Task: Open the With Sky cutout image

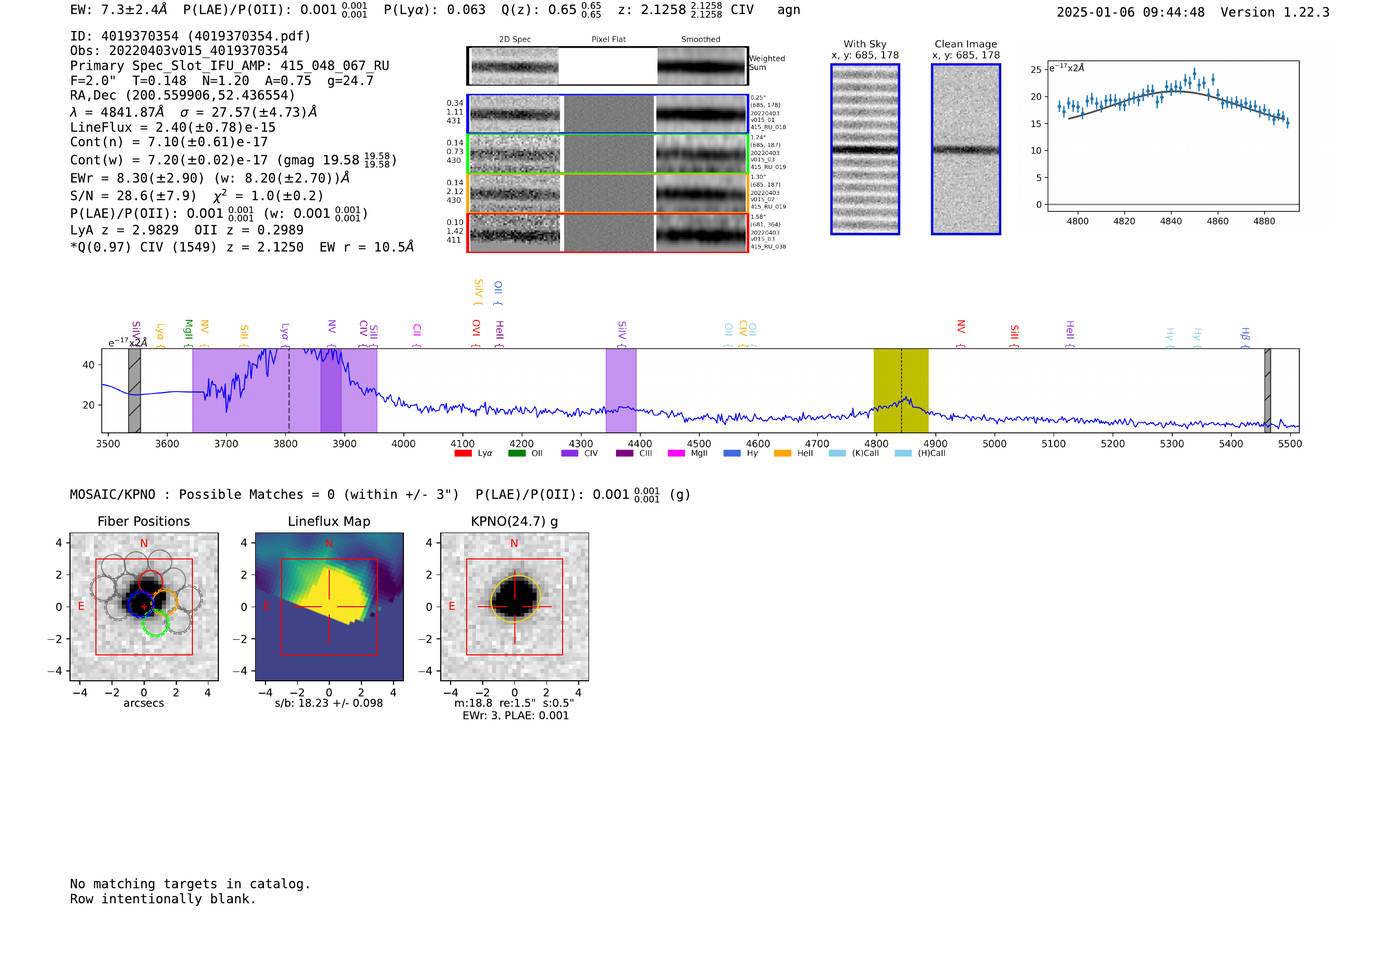Action: [x=865, y=149]
